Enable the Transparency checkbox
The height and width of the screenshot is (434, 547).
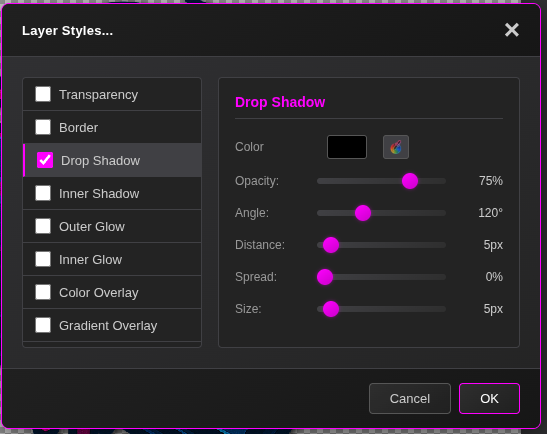(x=43, y=94)
